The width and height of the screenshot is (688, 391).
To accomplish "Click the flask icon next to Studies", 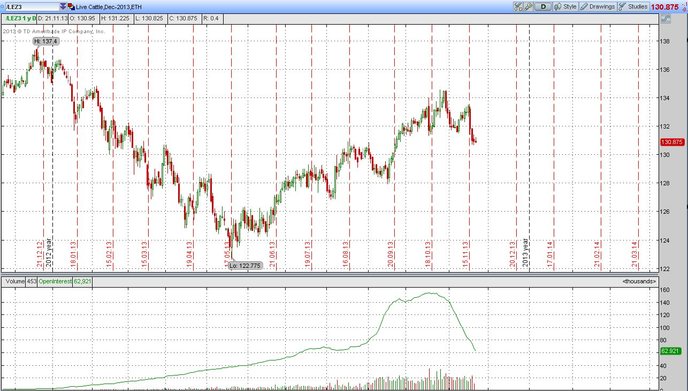I will (623, 7).
